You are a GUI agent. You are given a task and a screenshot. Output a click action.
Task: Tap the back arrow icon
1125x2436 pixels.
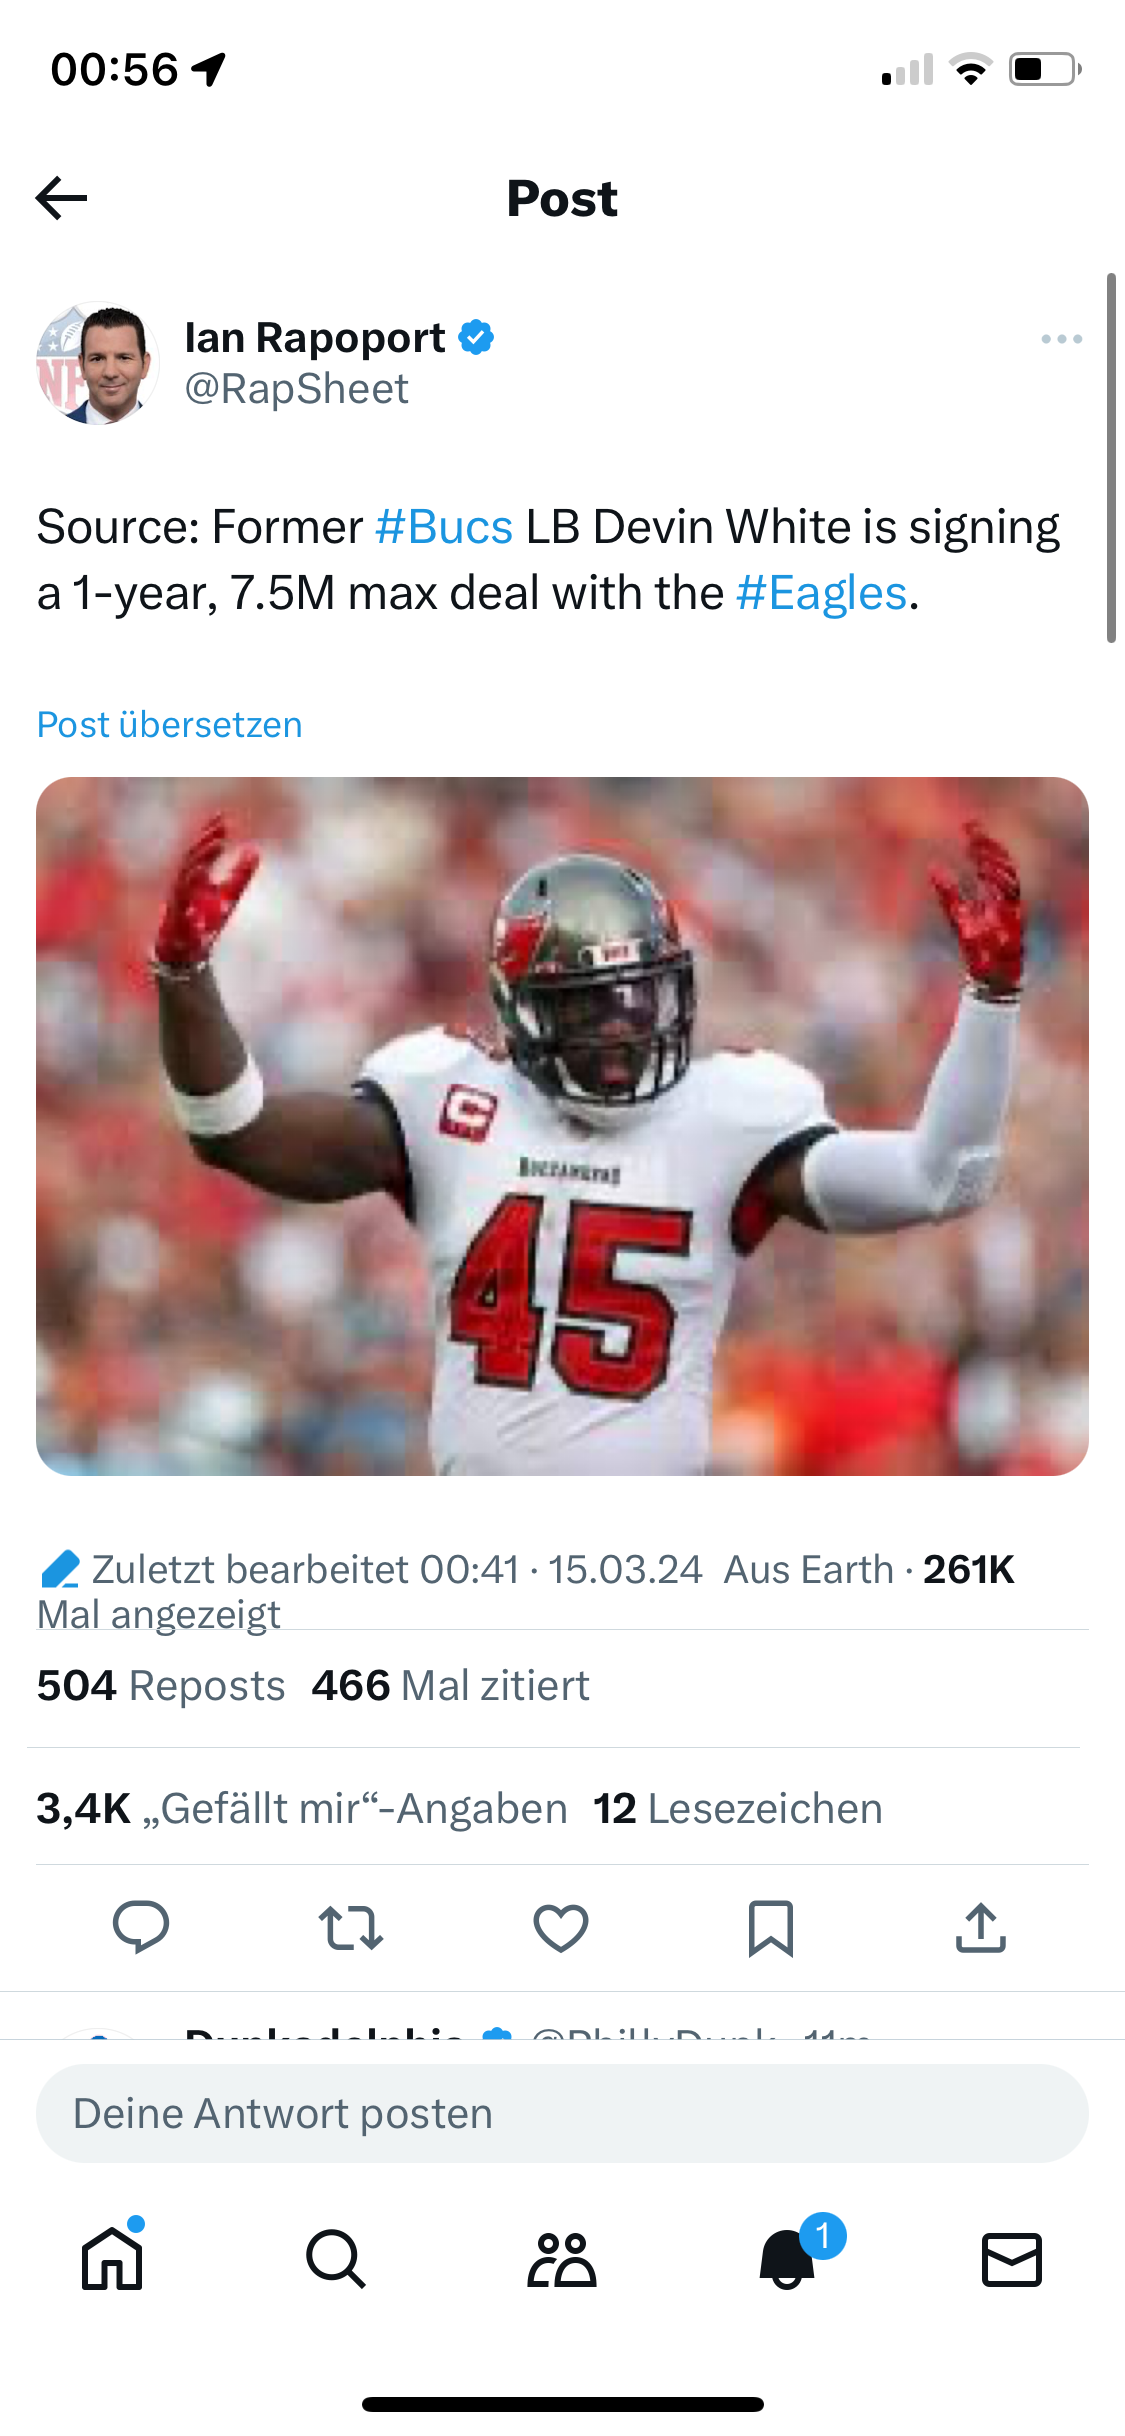click(62, 198)
